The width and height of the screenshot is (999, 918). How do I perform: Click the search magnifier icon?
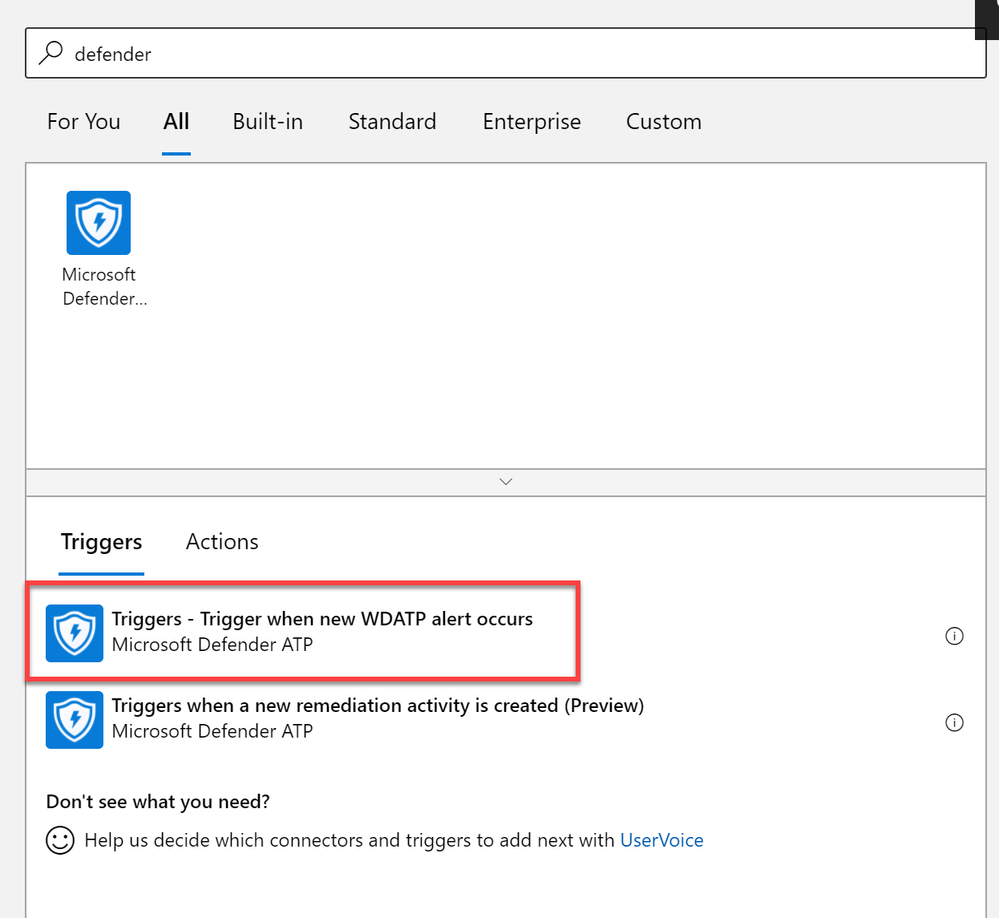[51, 53]
